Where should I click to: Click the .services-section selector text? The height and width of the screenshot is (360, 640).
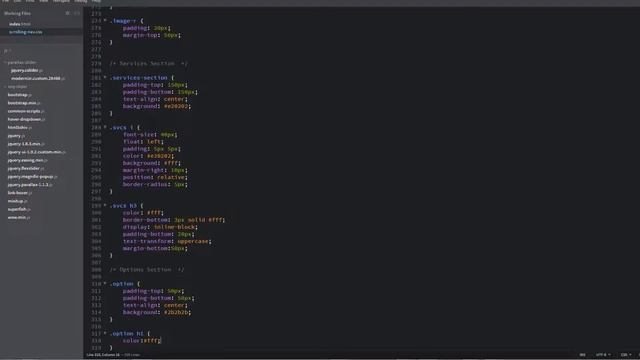coord(138,78)
